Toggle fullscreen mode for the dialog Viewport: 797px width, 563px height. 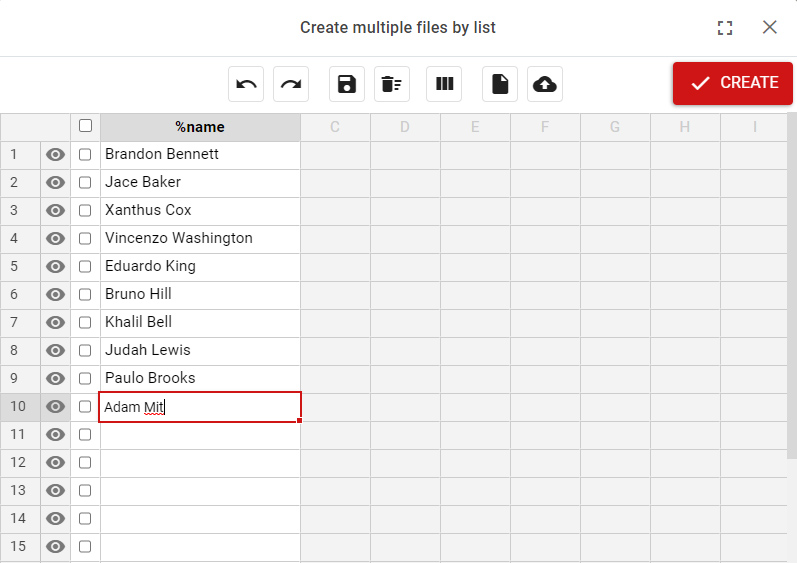(x=725, y=28)
